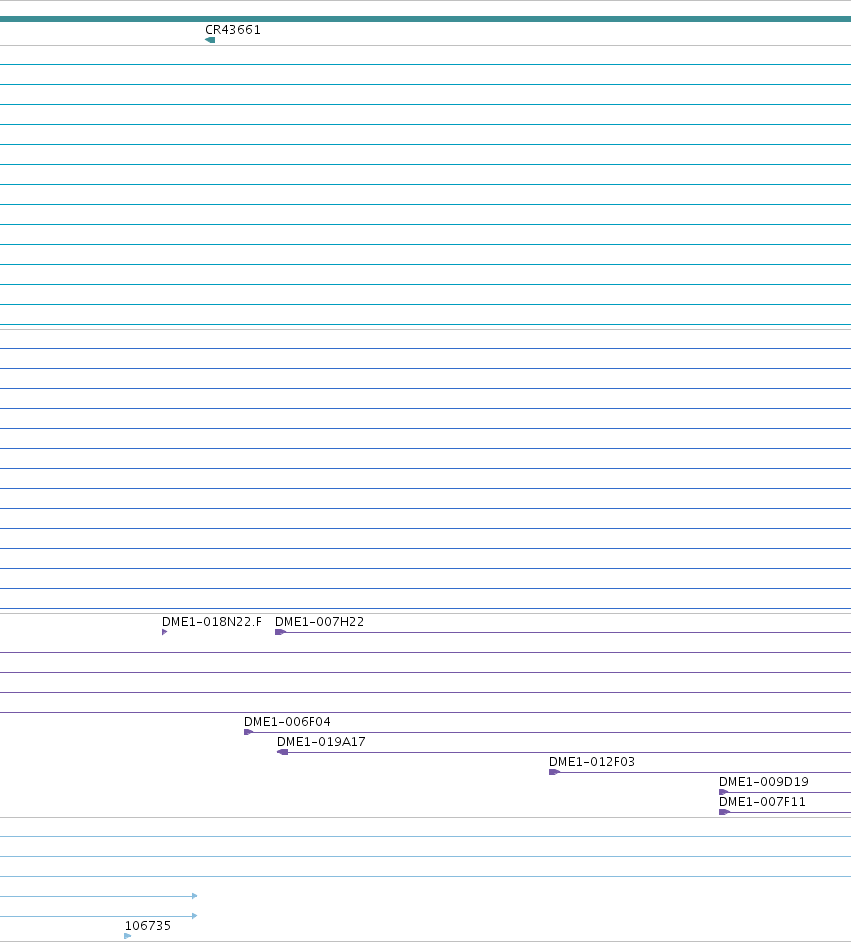Screen dimensions: 851x942
Task: Click the DME1-006F04 label
Action: [x=287, y=722]
